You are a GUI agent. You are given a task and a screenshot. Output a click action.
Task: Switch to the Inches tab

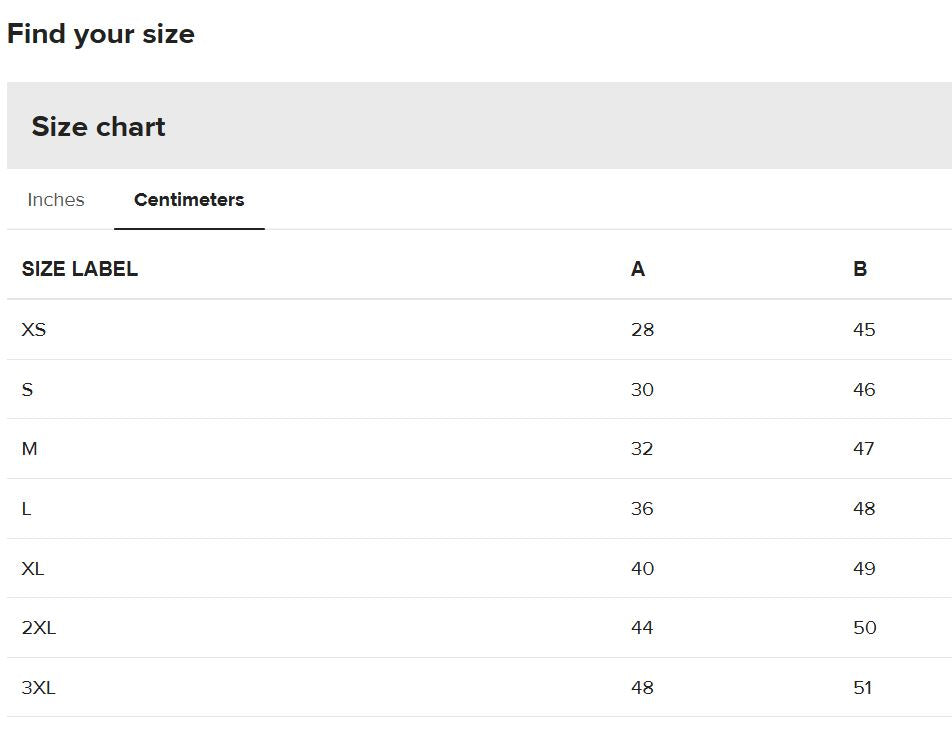point(56,200)
